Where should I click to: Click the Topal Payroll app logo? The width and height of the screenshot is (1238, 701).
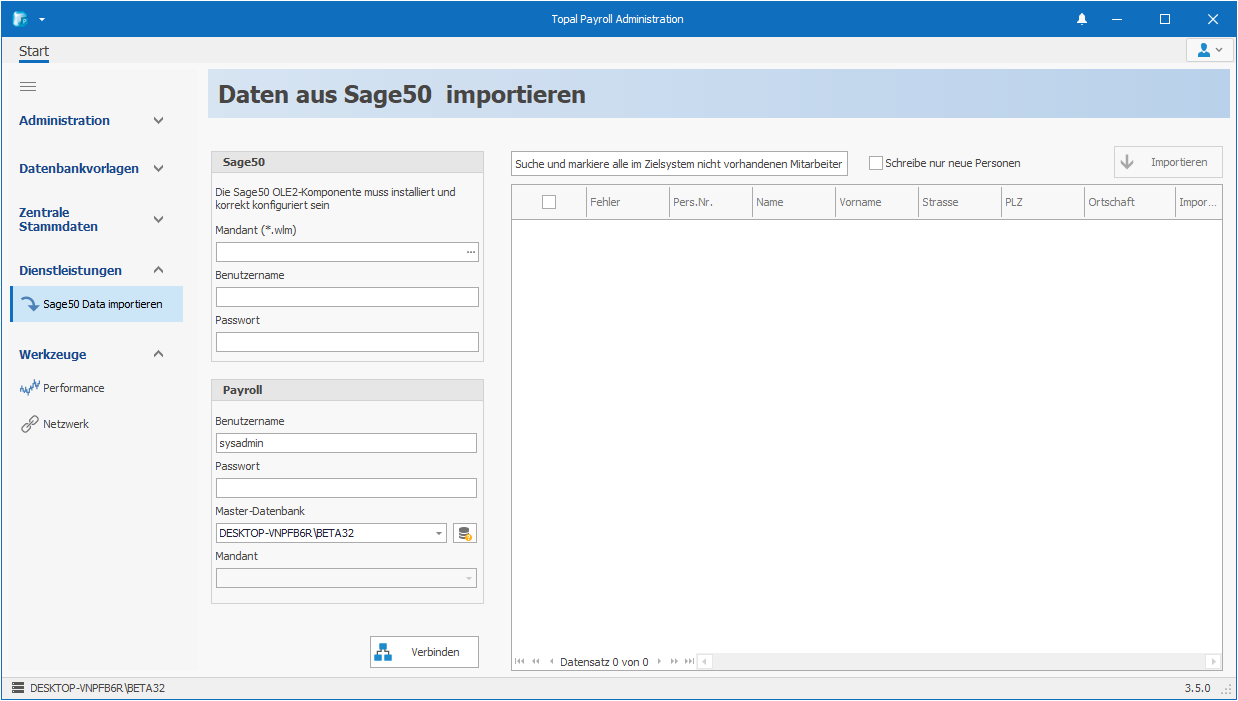20,19
